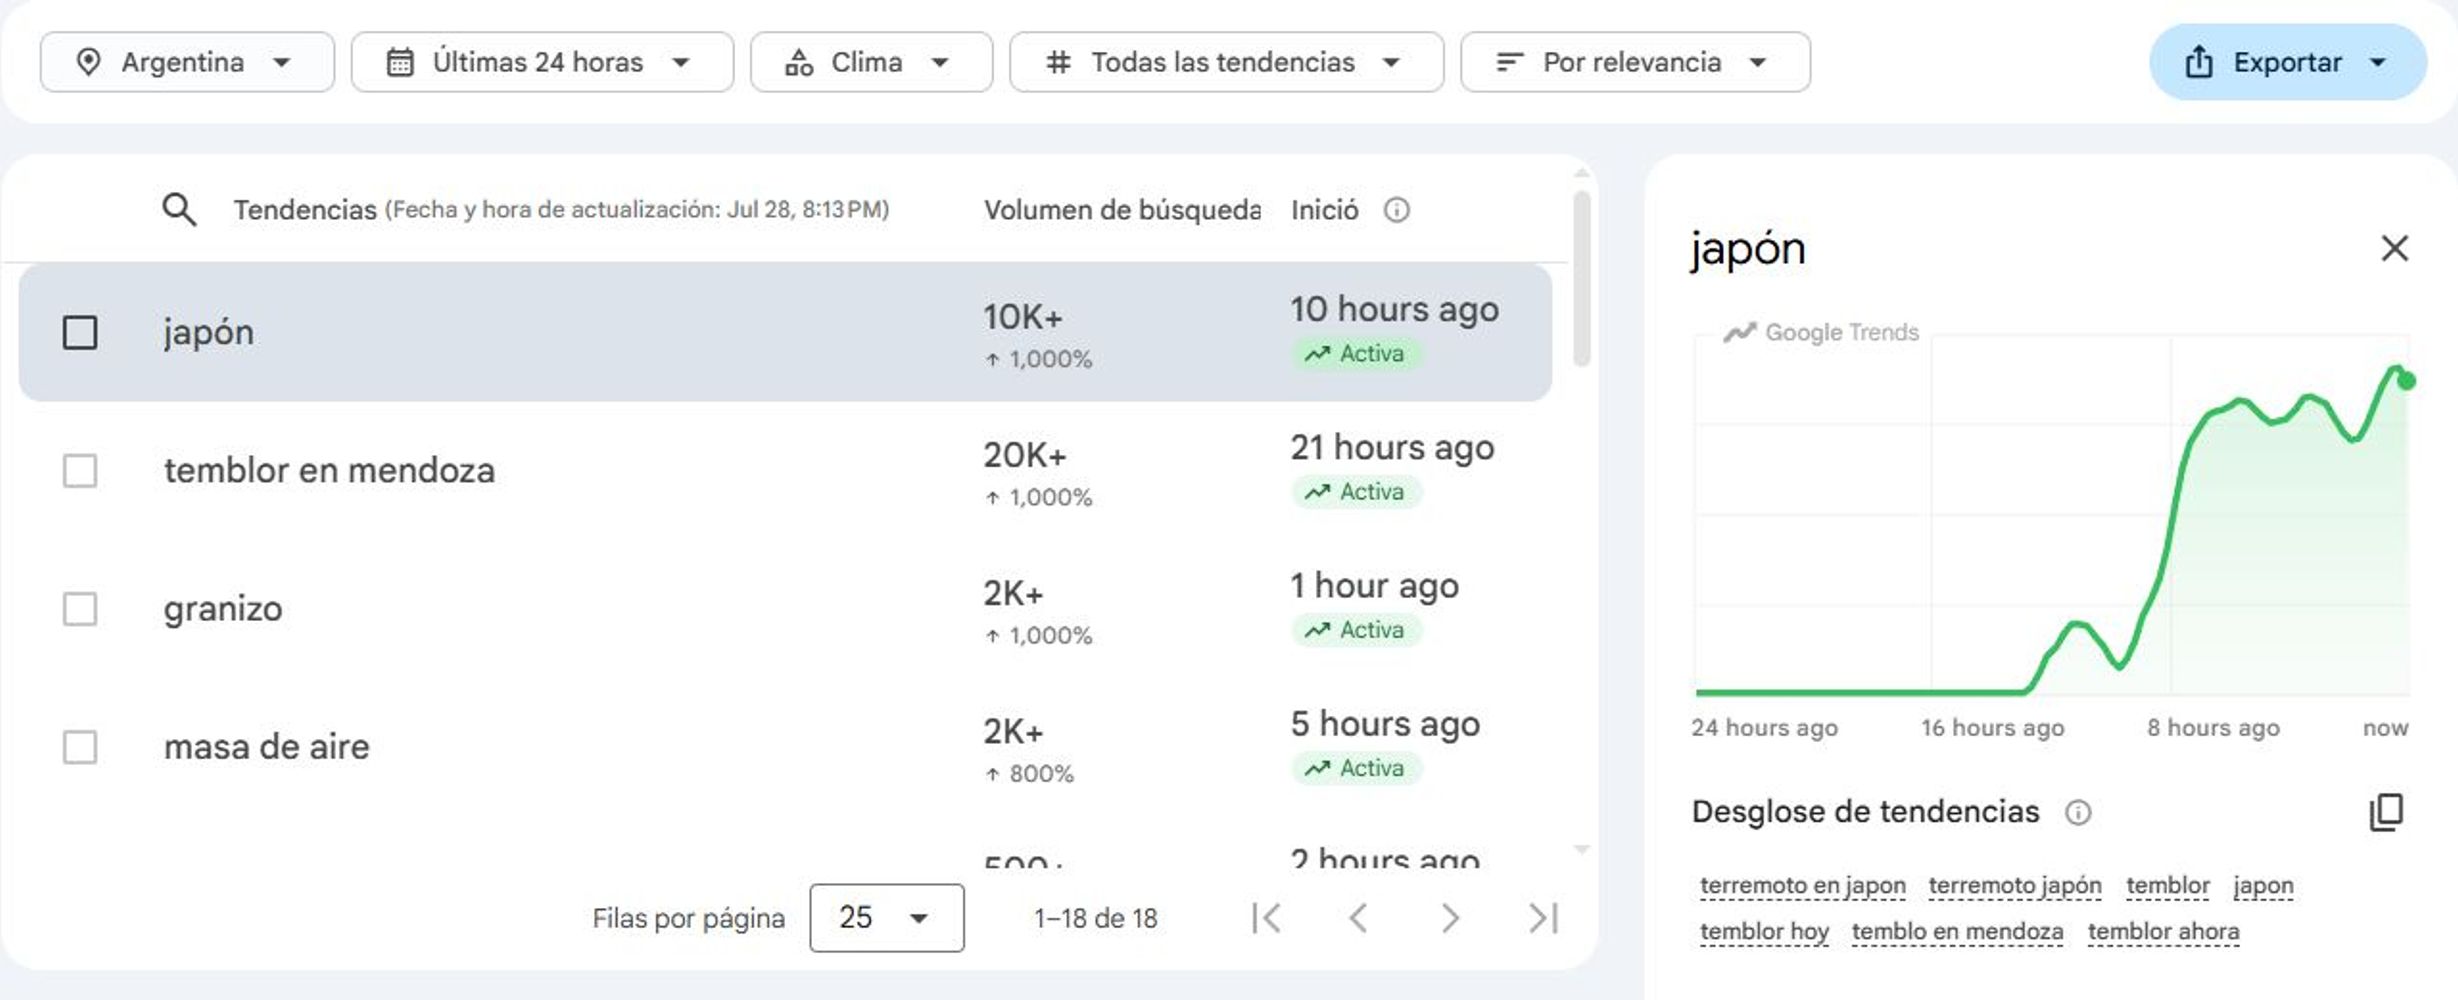Click the green endpoint dot on japón chart
This screenshot has width=2458, height=1000.
2405,381
